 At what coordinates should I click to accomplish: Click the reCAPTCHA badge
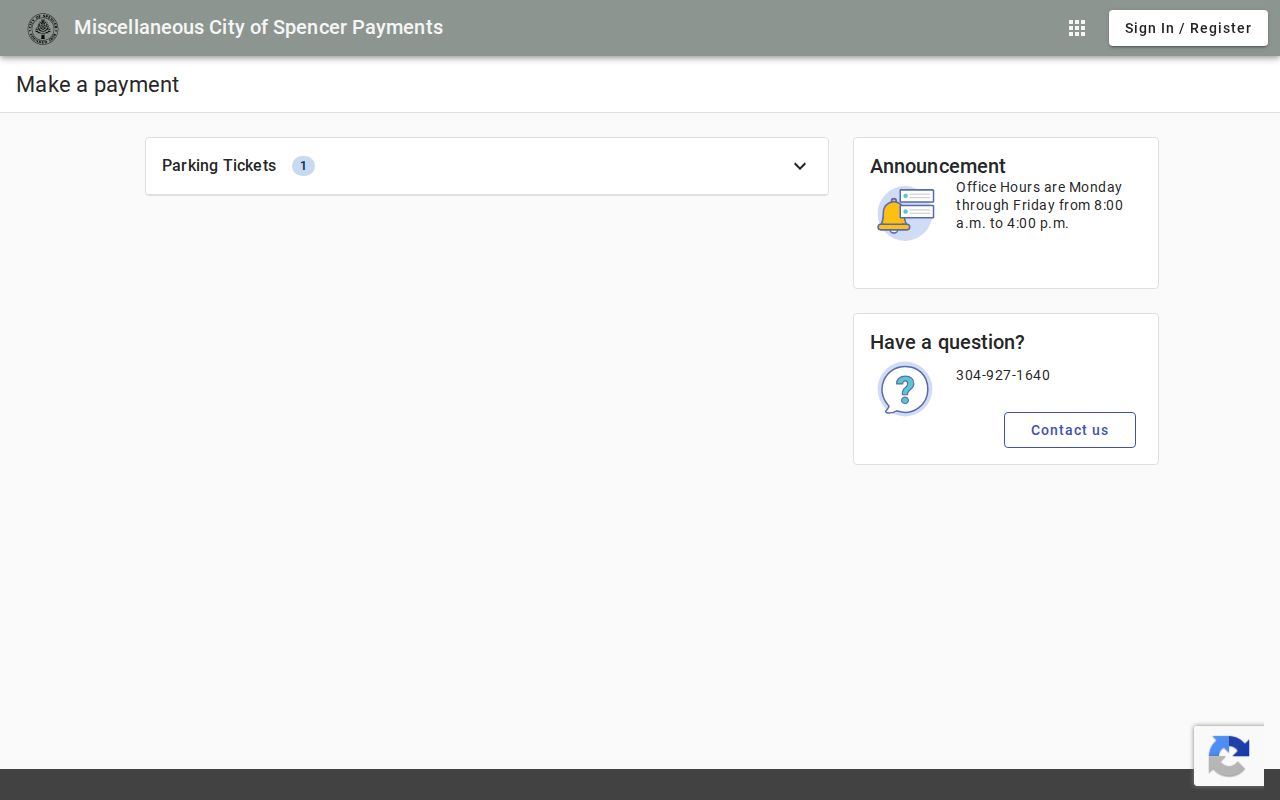tap(1229, 755)
